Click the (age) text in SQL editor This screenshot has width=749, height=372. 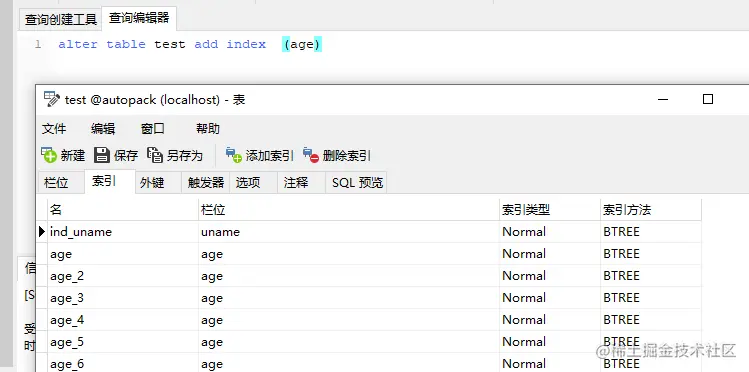[x=302, y=44]
